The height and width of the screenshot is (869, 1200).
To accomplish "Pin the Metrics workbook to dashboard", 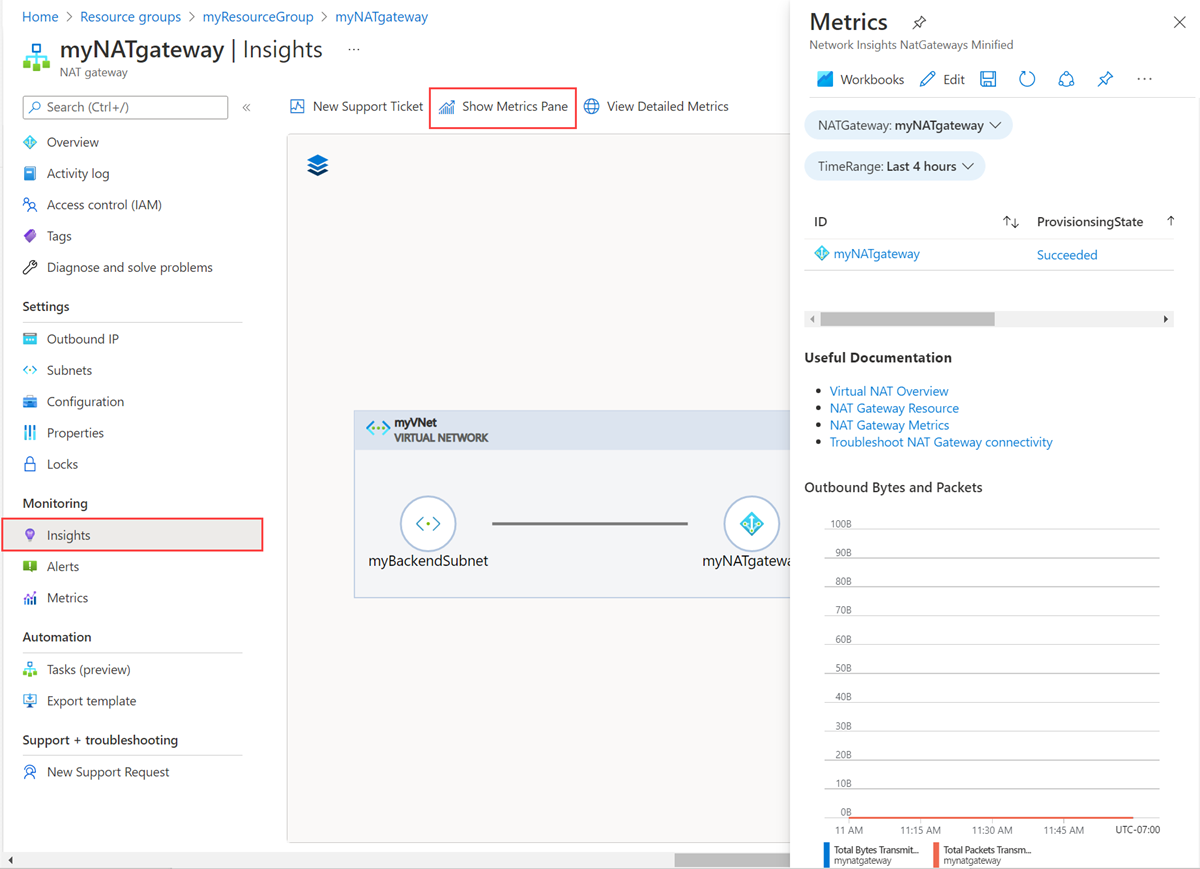I will click(1105, 79).
